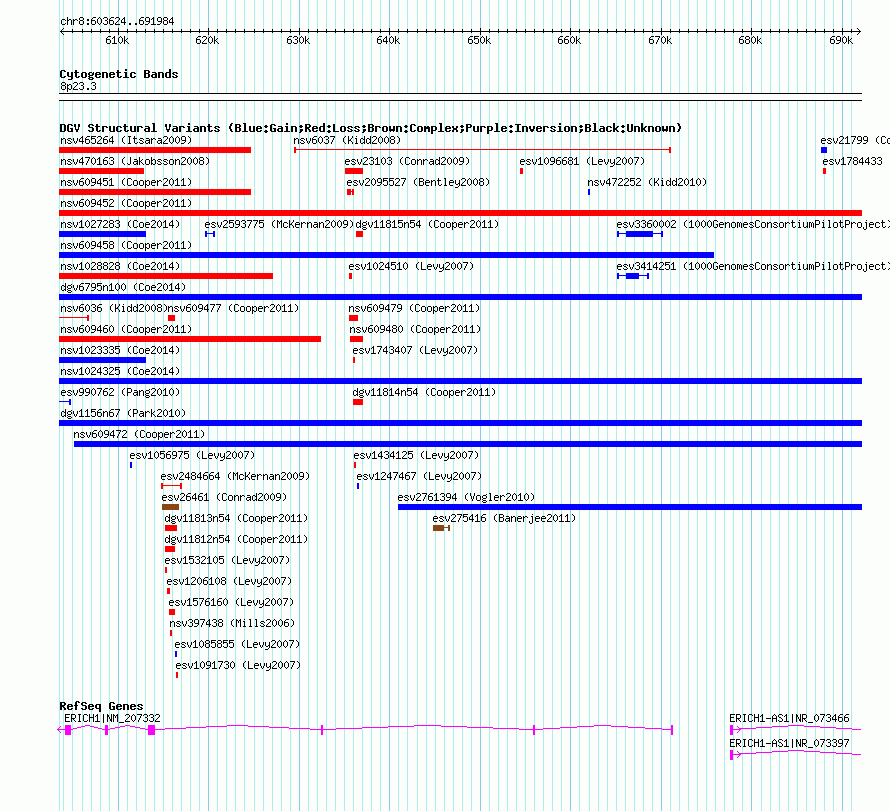Click the nsv1027283 (Coe2014) label
The width and height of the screenshot is (890, 811).
tap(120, 224)
